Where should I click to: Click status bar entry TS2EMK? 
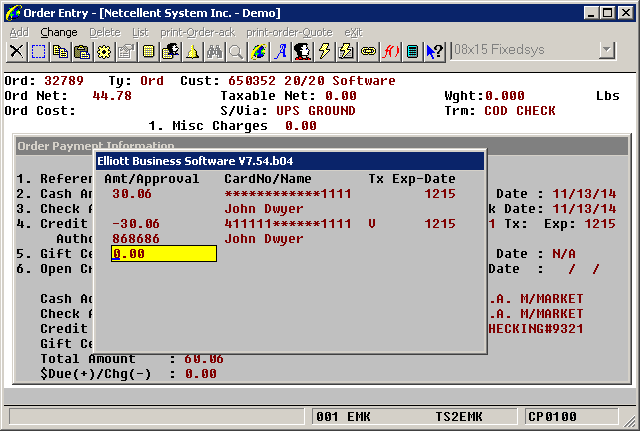point(459,417)
